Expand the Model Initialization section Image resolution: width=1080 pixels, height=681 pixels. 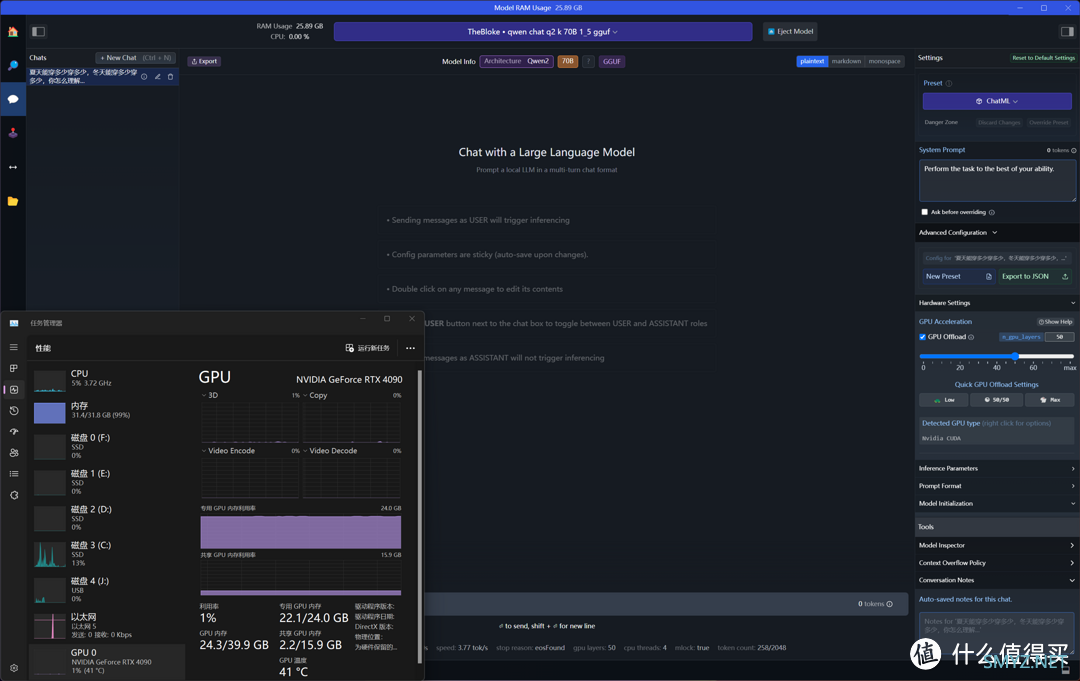[997, 503]
